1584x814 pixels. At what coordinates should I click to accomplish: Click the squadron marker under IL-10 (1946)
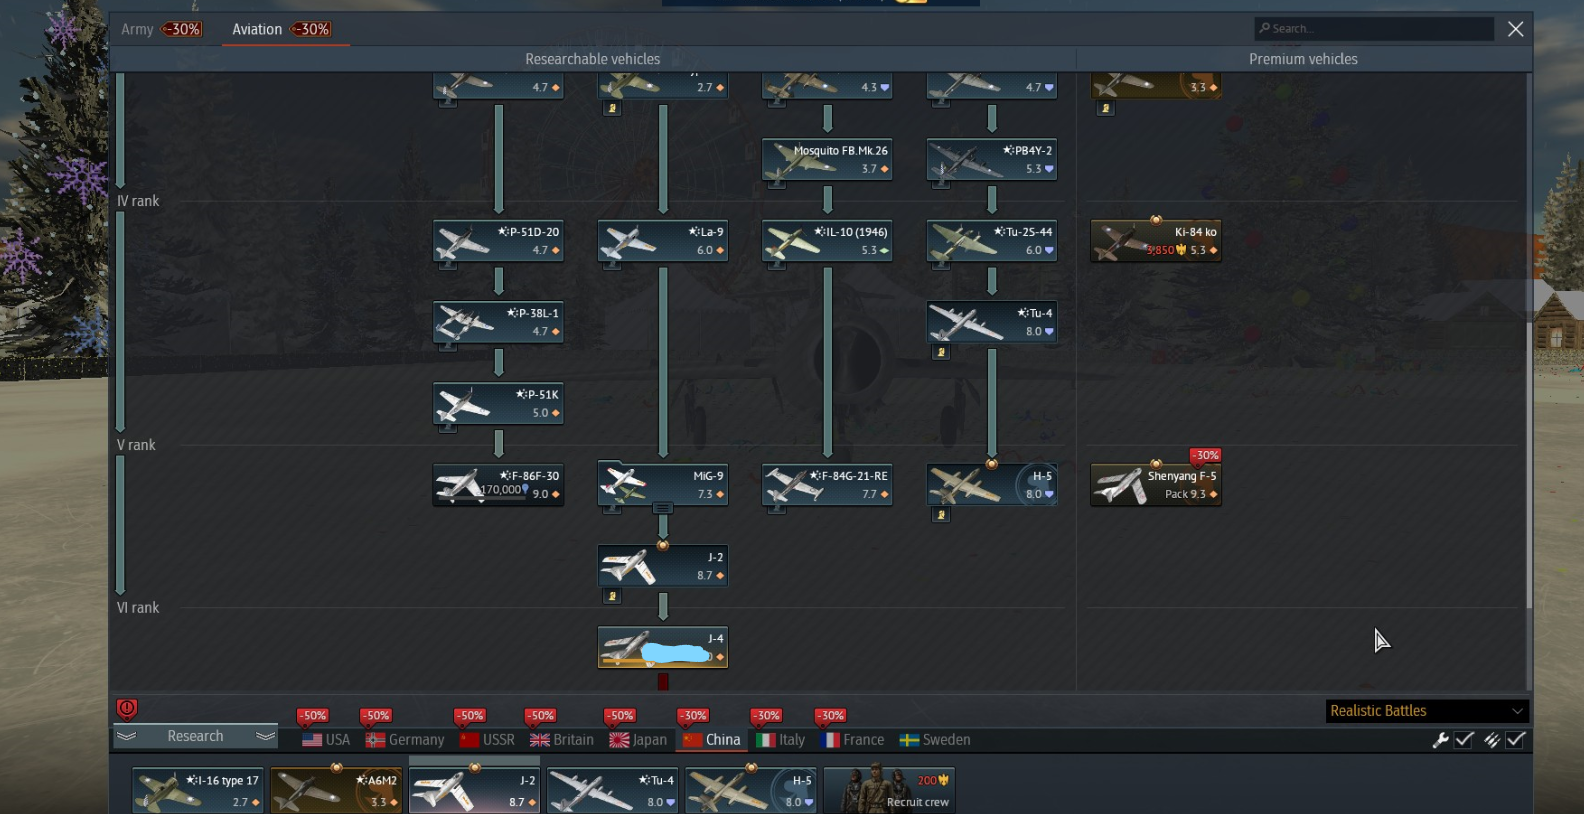776,265
